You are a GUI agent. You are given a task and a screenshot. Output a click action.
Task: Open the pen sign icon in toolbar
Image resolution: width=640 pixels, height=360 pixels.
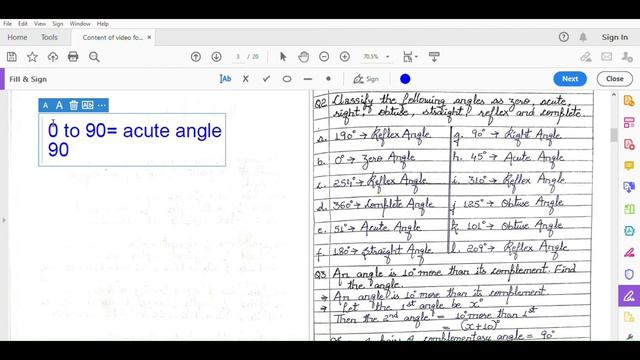[x=586, y=57]
